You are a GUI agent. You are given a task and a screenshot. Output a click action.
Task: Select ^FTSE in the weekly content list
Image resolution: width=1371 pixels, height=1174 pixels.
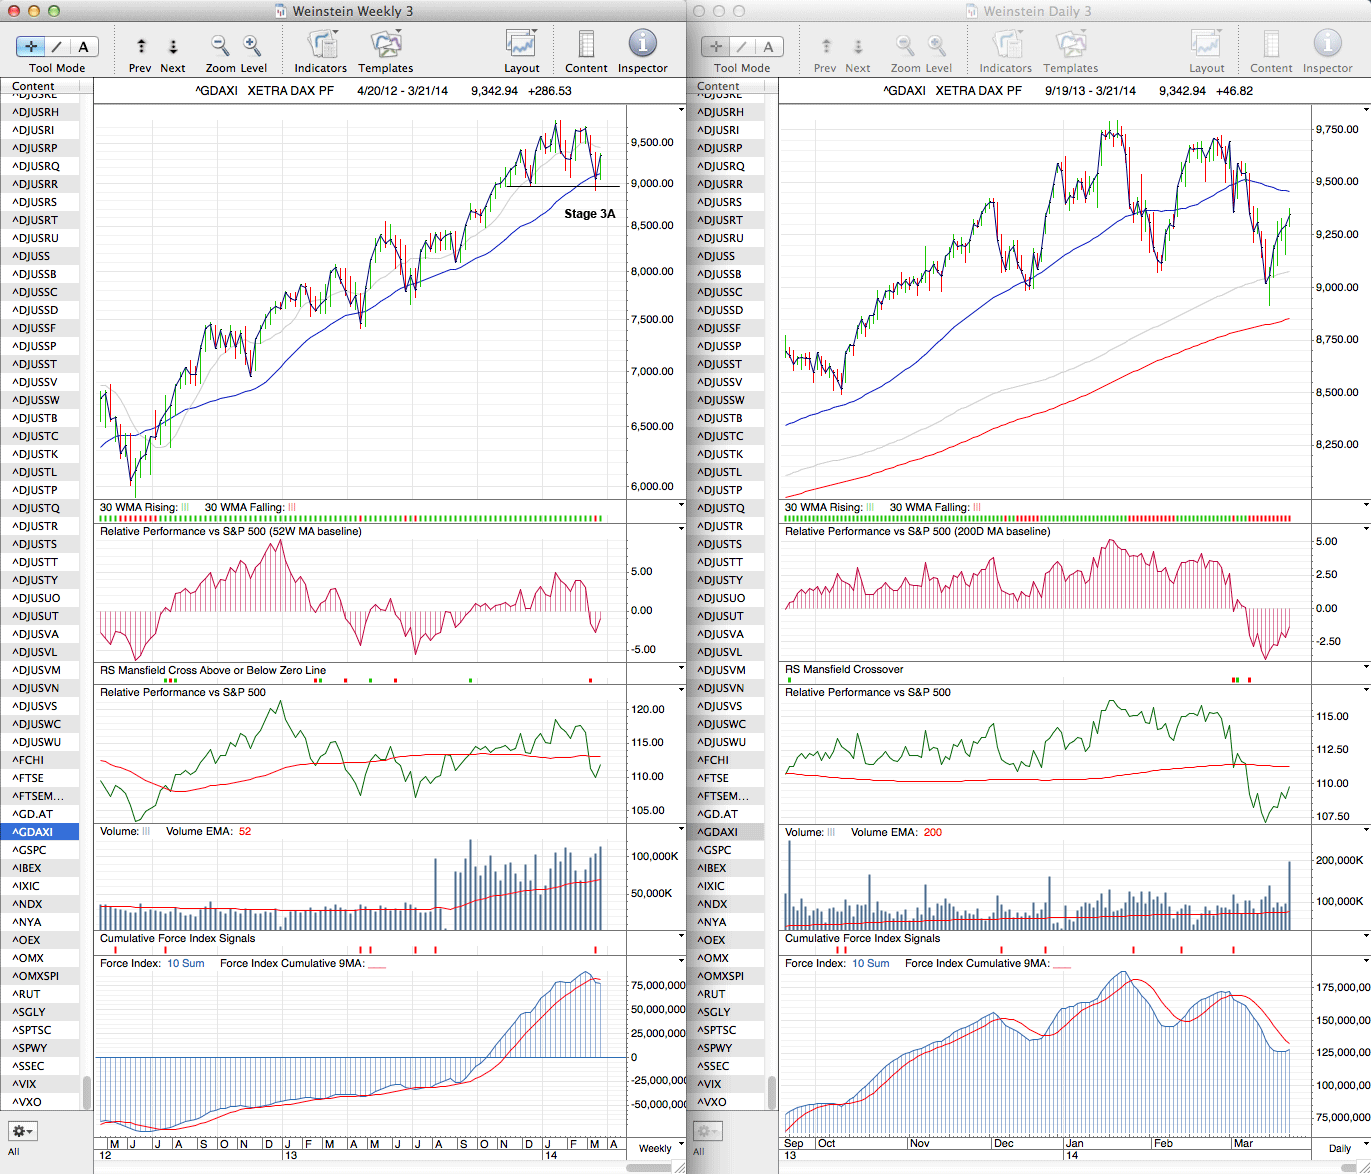(x=28, y=778)
